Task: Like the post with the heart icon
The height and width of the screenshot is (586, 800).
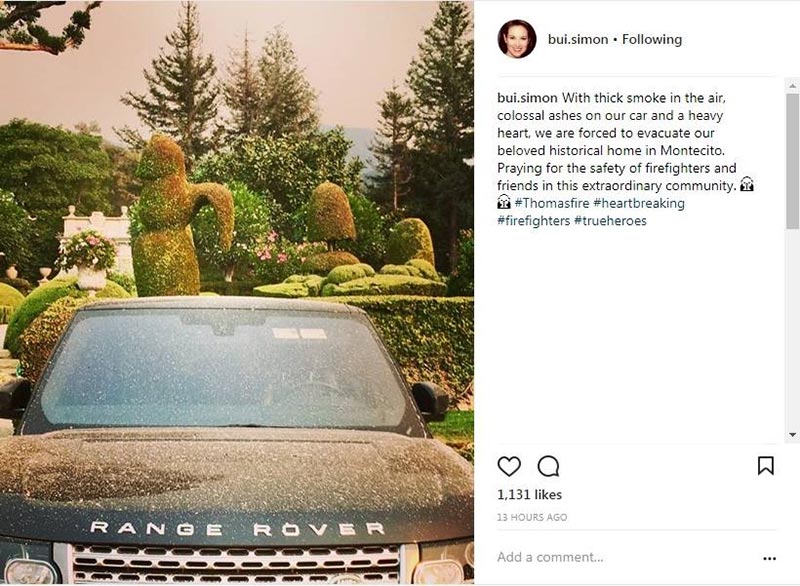Action: pyautogui.click(x=509, y=466)
